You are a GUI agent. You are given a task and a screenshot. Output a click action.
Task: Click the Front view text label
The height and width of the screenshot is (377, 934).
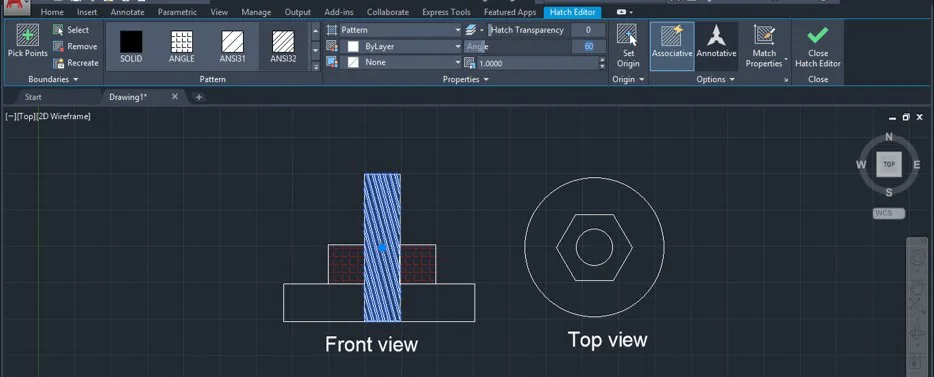(371, 344)
